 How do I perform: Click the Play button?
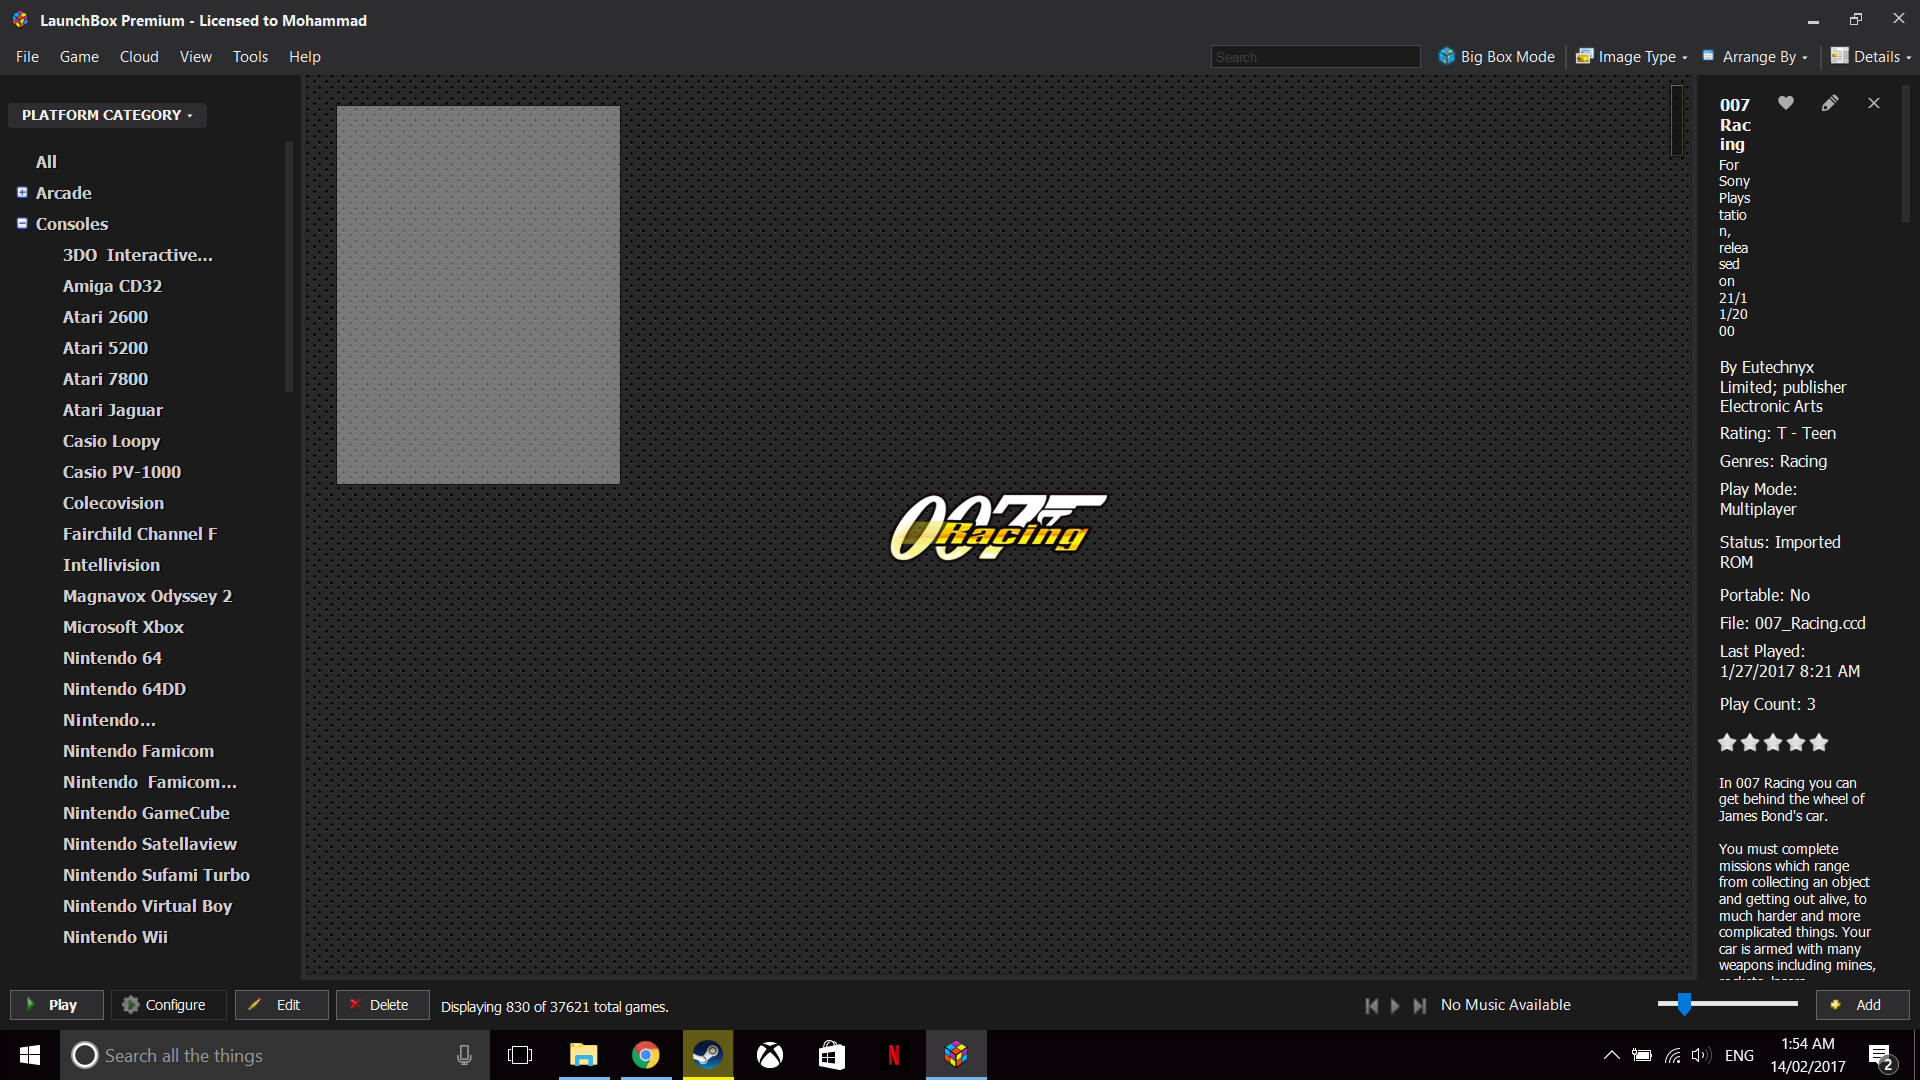(x=57, y=1005)
